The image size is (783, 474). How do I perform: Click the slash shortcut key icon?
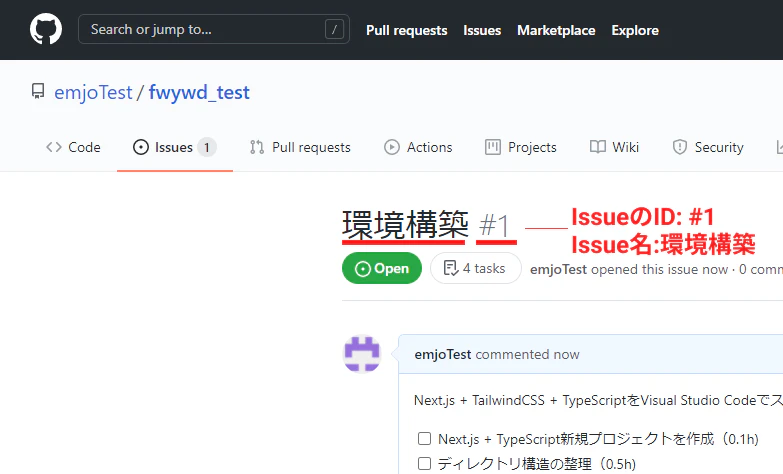tap(334, 29)
